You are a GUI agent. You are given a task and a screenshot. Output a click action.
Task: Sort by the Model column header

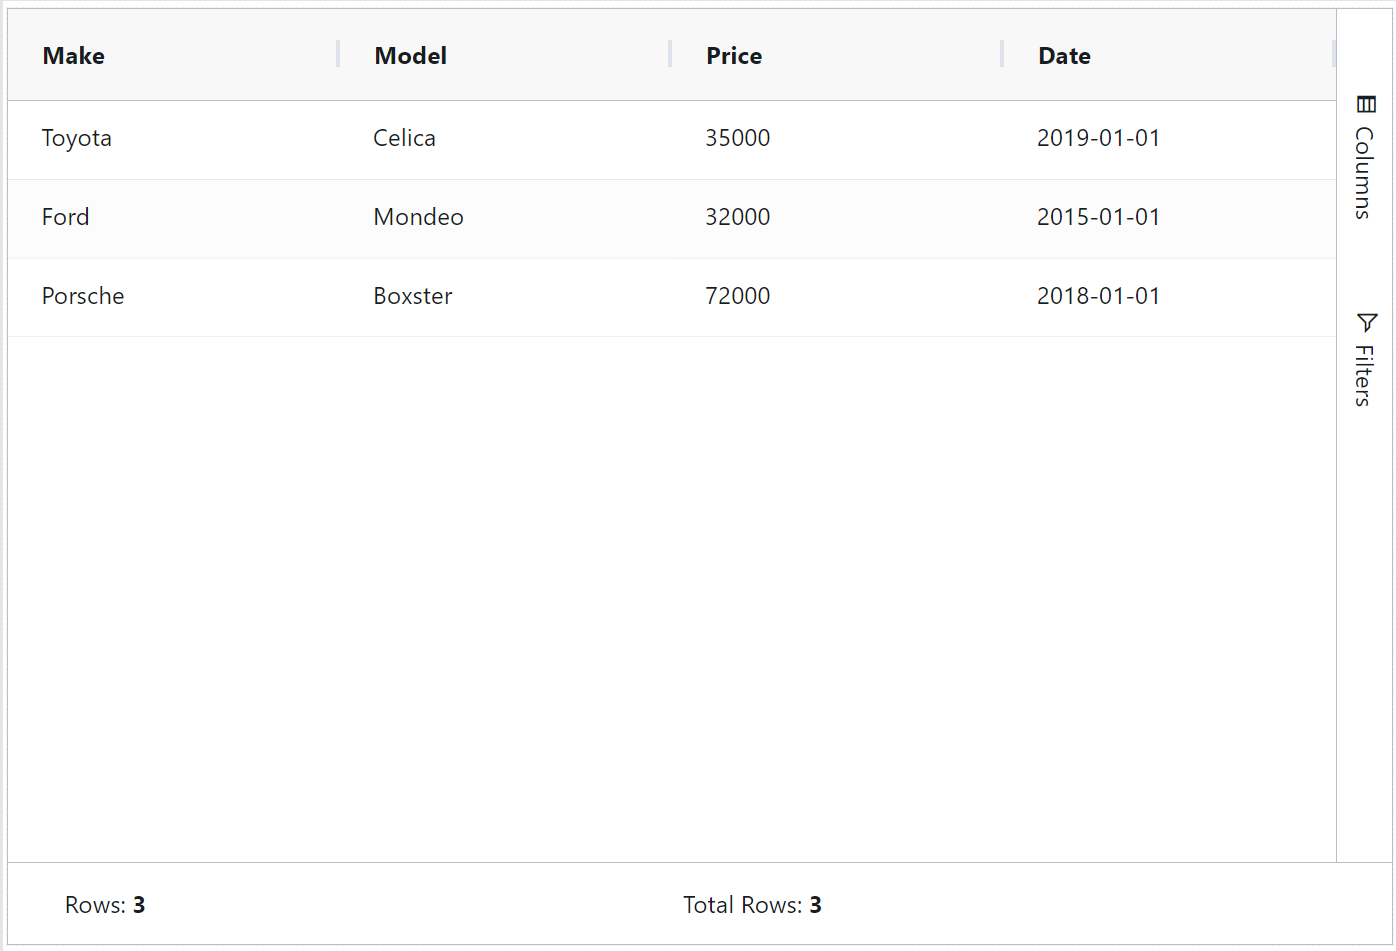tap(410, 56)
